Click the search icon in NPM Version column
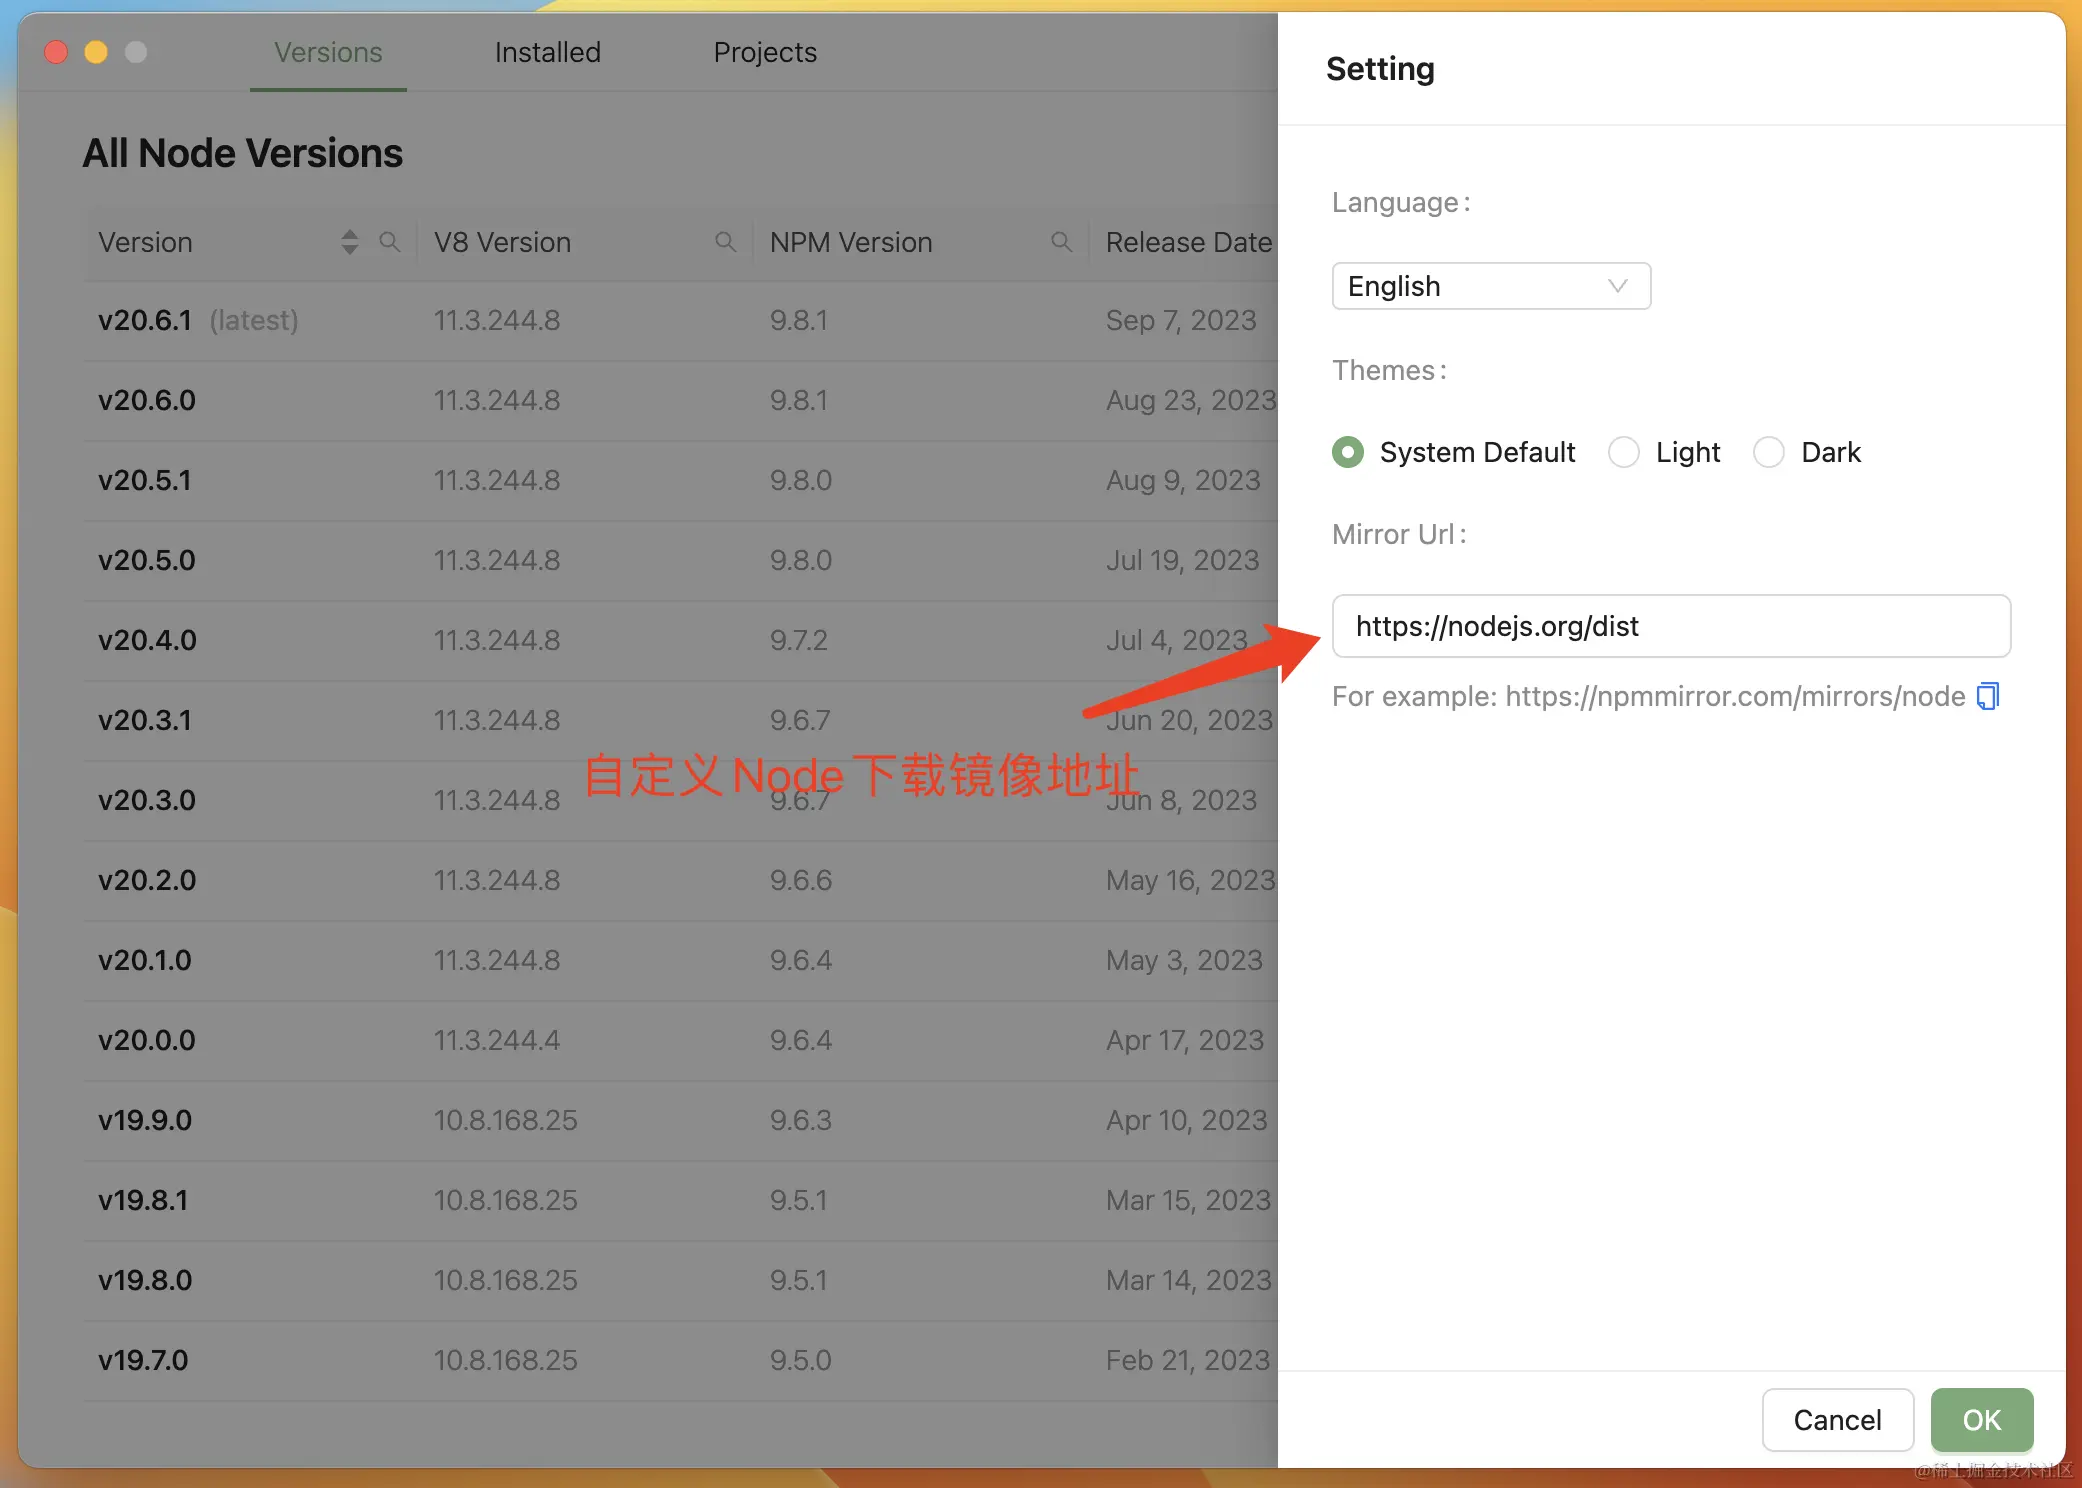This screenshot has width=2082, height=1488. tap(1061, 242)
